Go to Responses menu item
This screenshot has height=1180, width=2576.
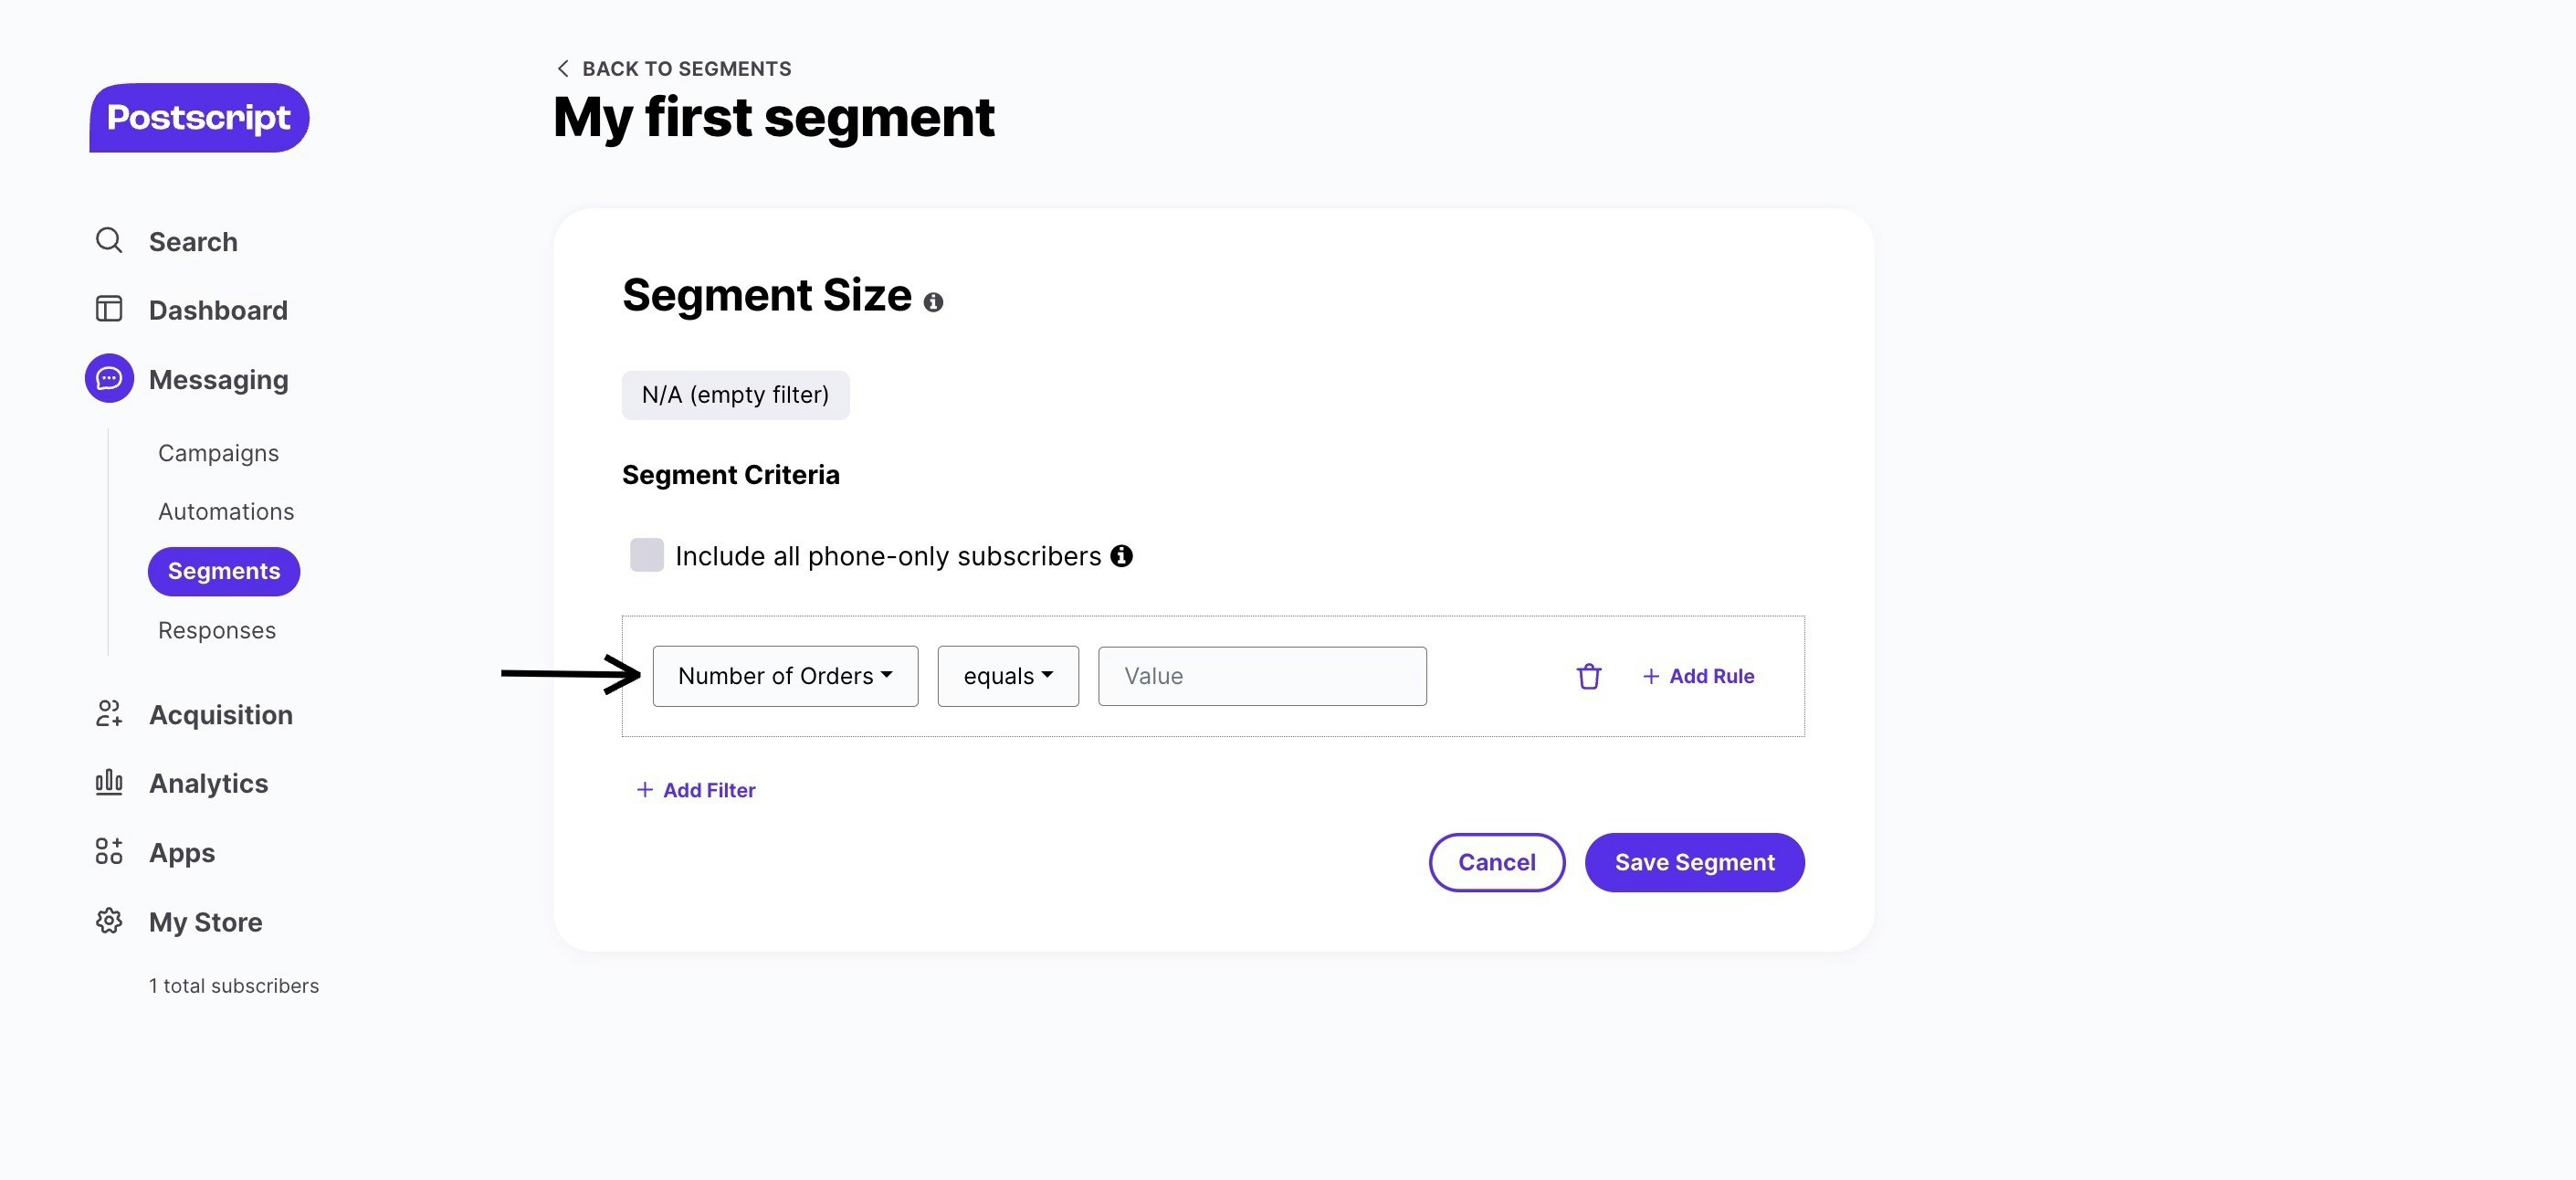point(217,631)
